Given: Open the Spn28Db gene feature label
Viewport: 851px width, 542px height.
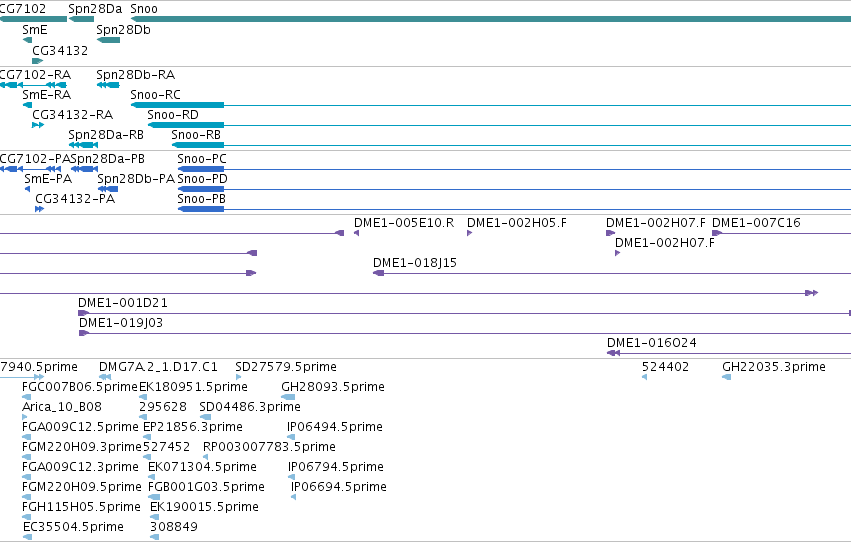Looking at the screenshot, I should [123, 30].
